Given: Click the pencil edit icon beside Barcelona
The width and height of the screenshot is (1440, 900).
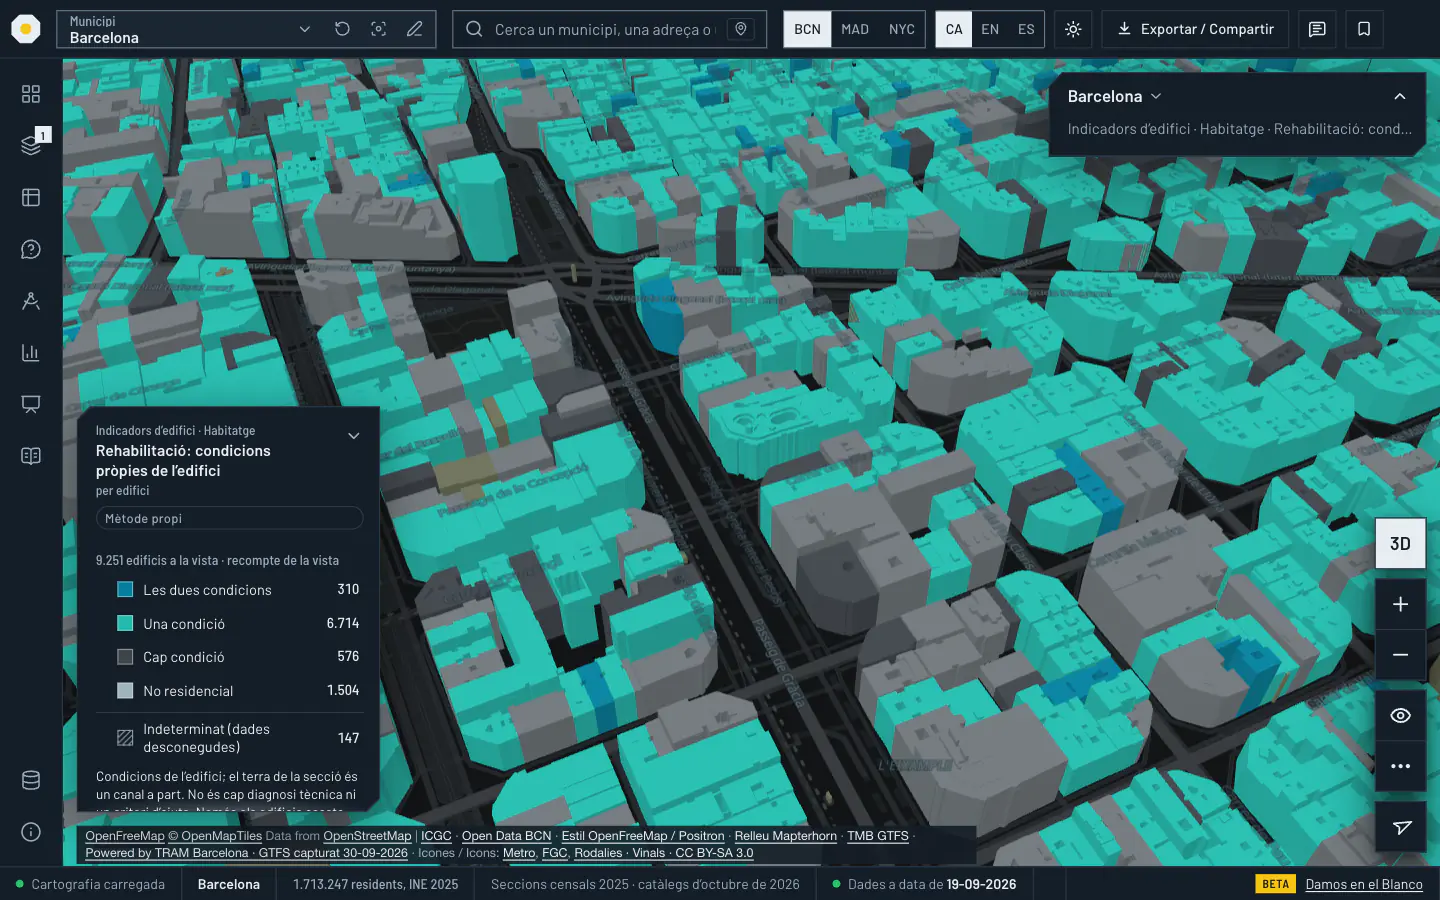Looking at the screenshot, I should pos(414,29).
